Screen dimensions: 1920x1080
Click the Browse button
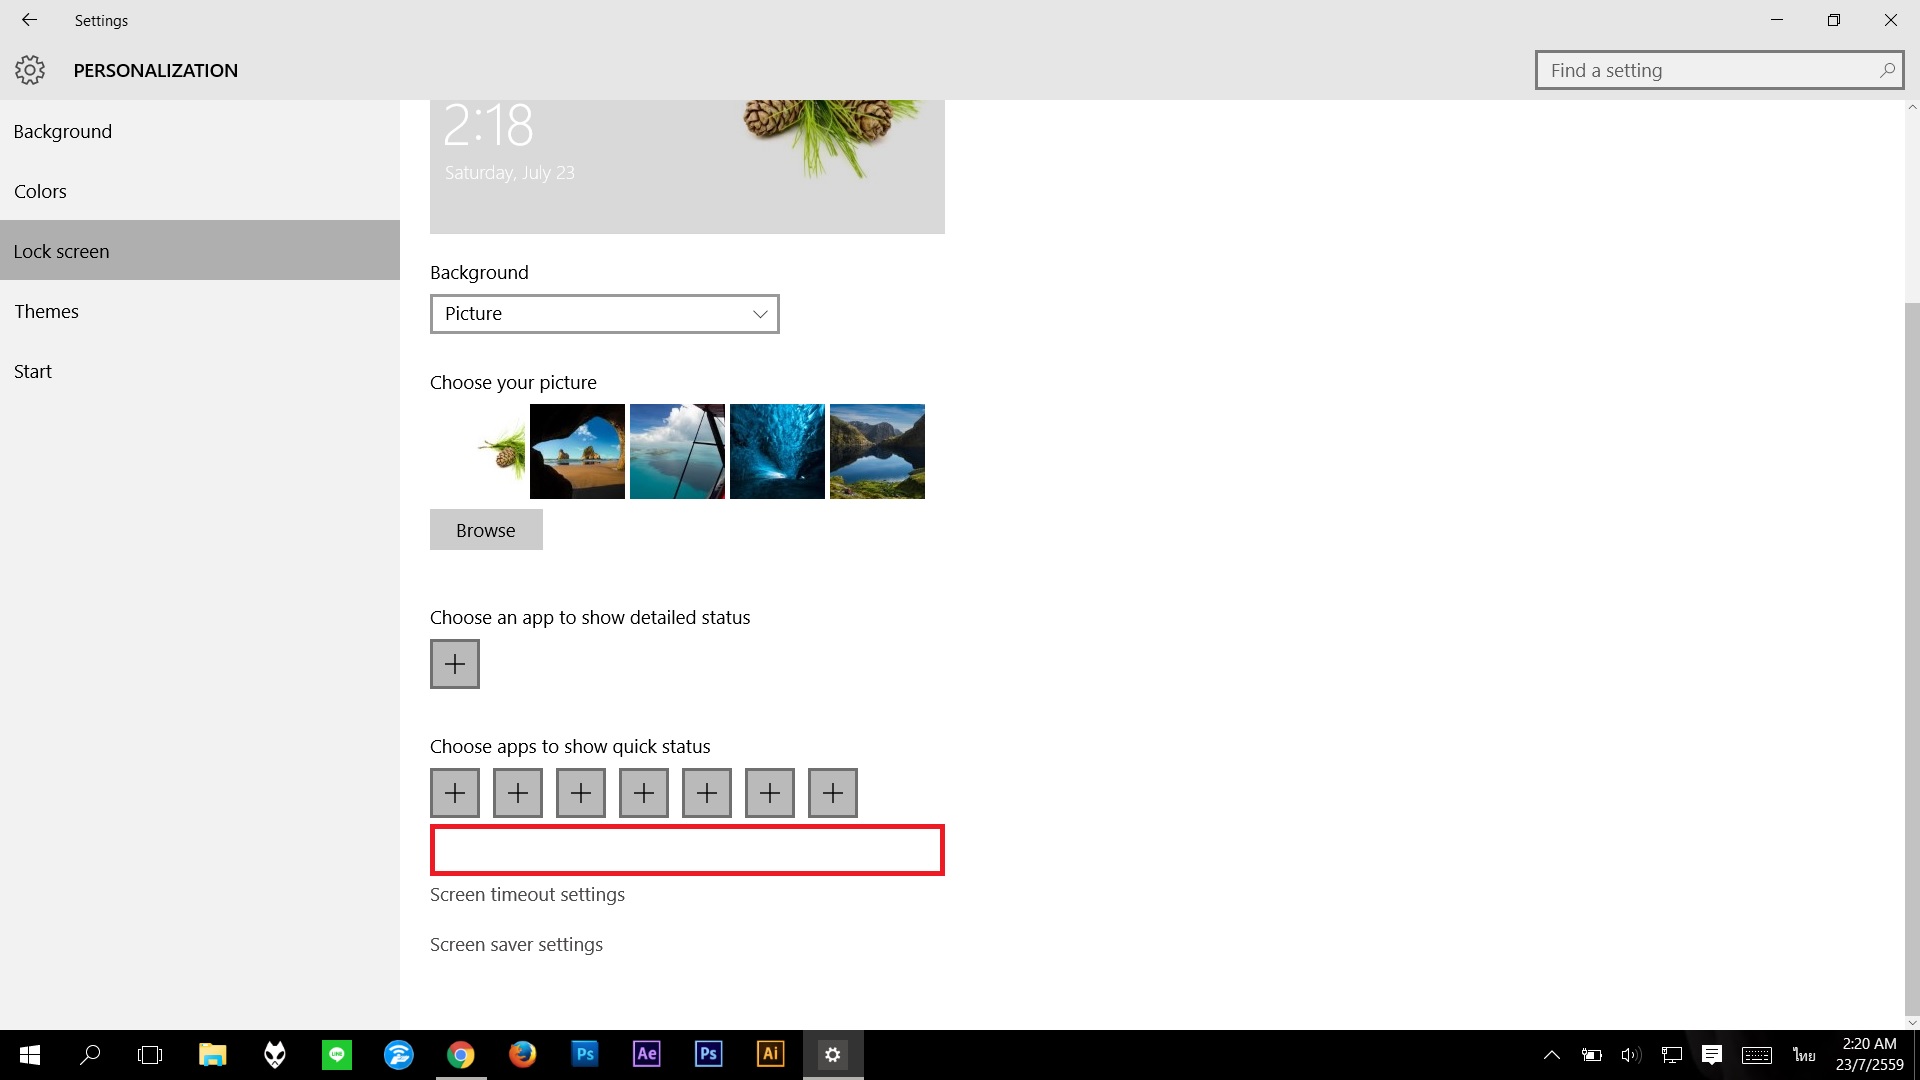[x=486, y=530]
